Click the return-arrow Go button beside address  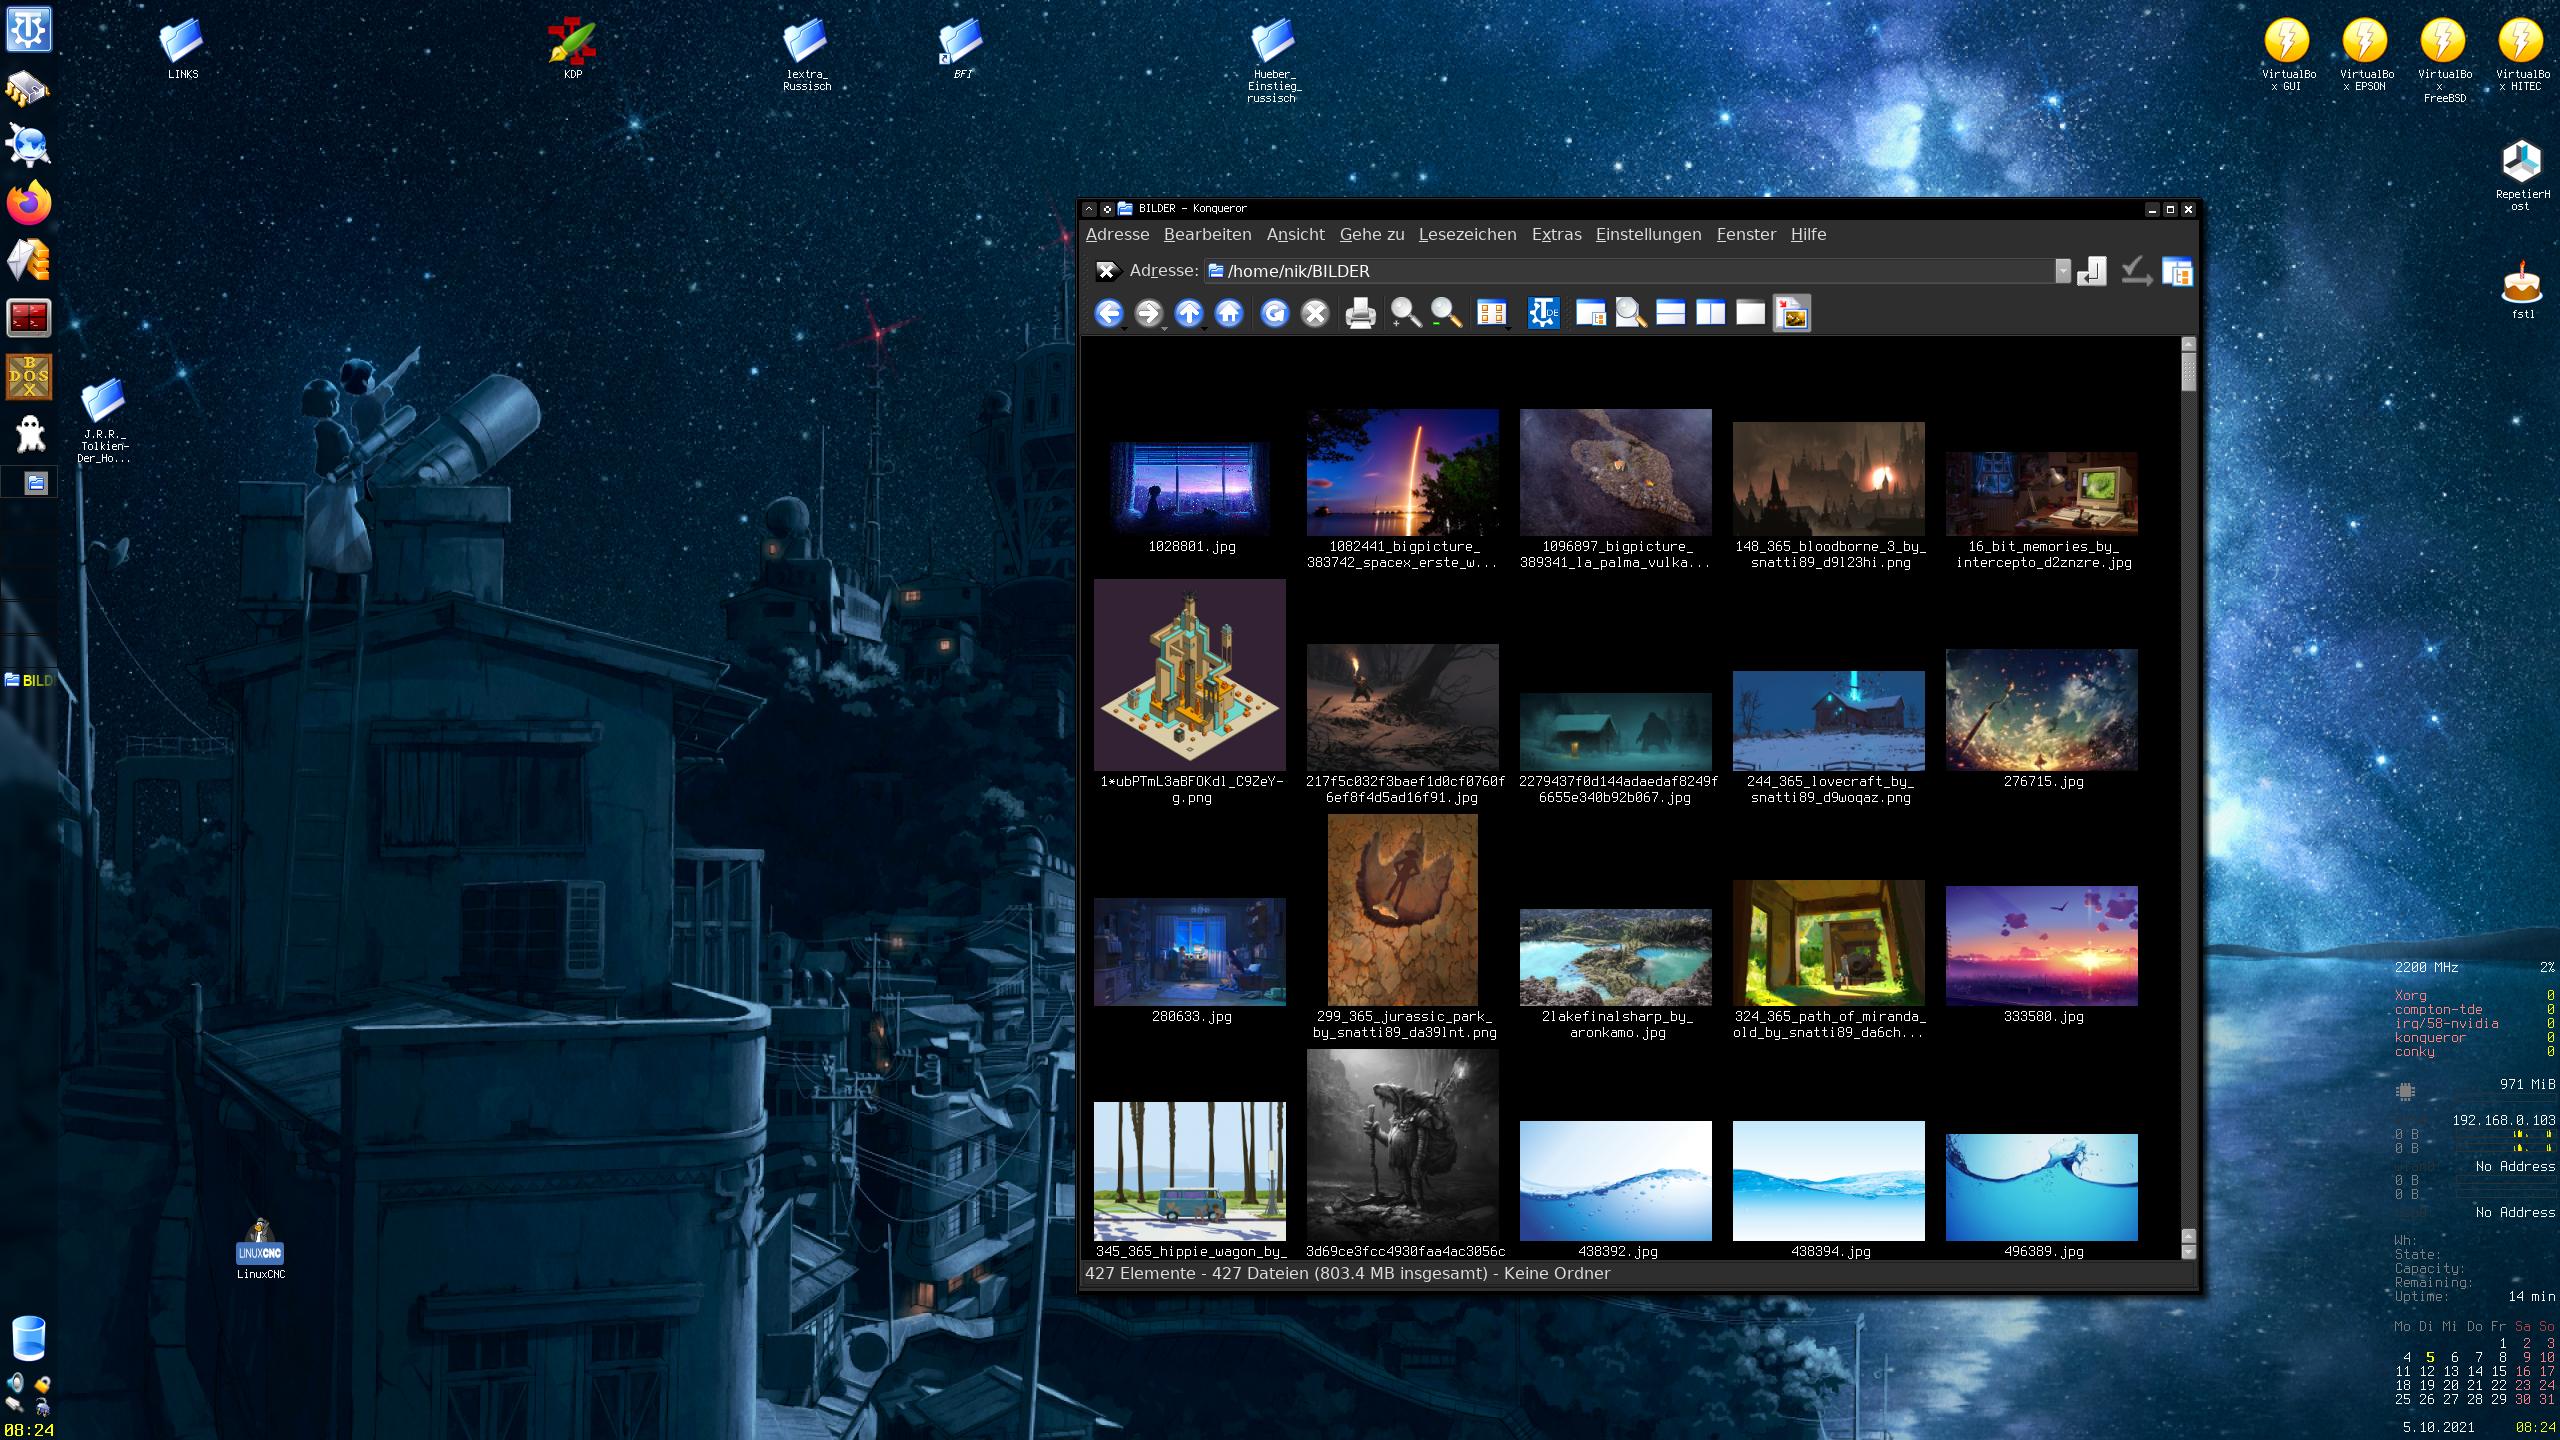point(2092,271)
